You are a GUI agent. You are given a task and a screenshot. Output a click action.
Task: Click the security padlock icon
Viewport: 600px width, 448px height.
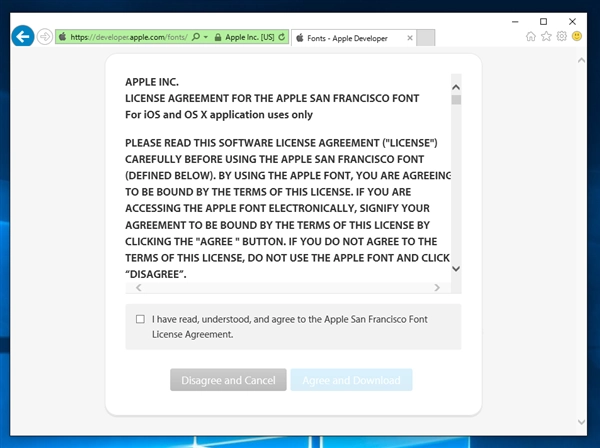[218, 37]
